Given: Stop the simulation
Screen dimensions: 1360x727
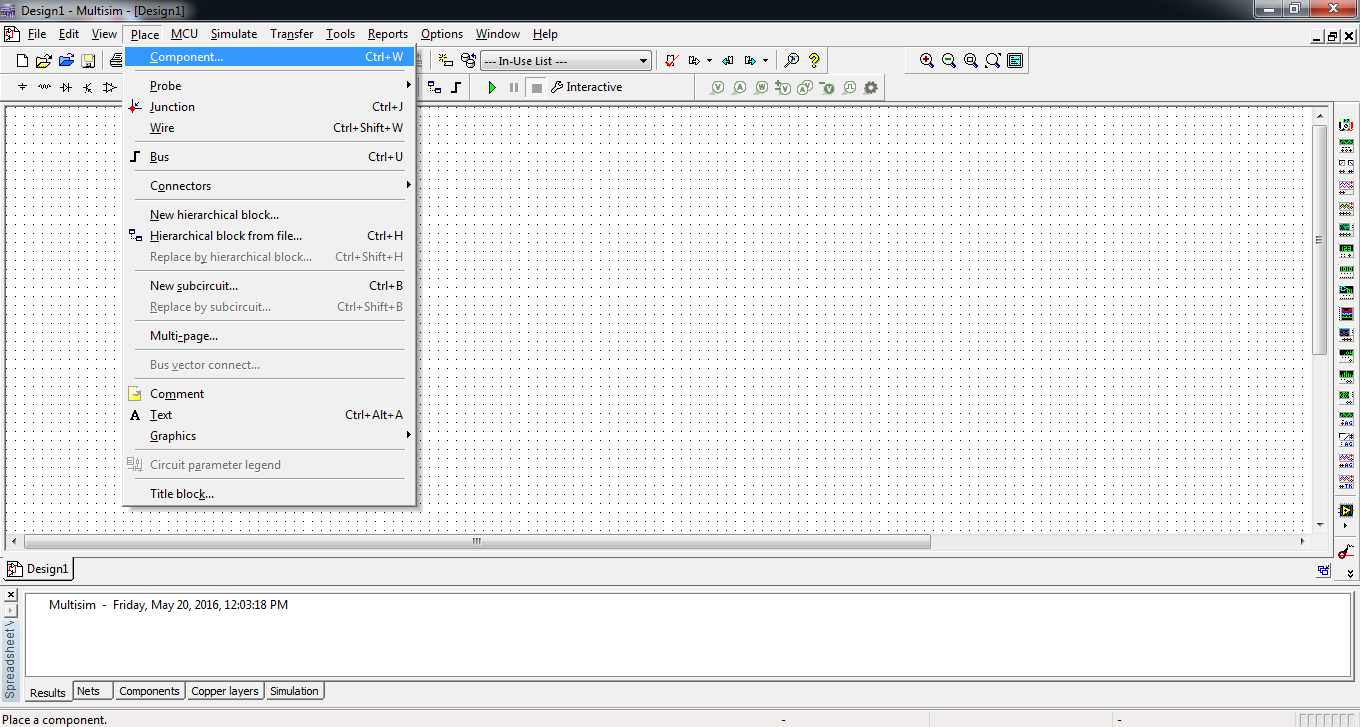Looking at the screenshot, I should 537,87.
